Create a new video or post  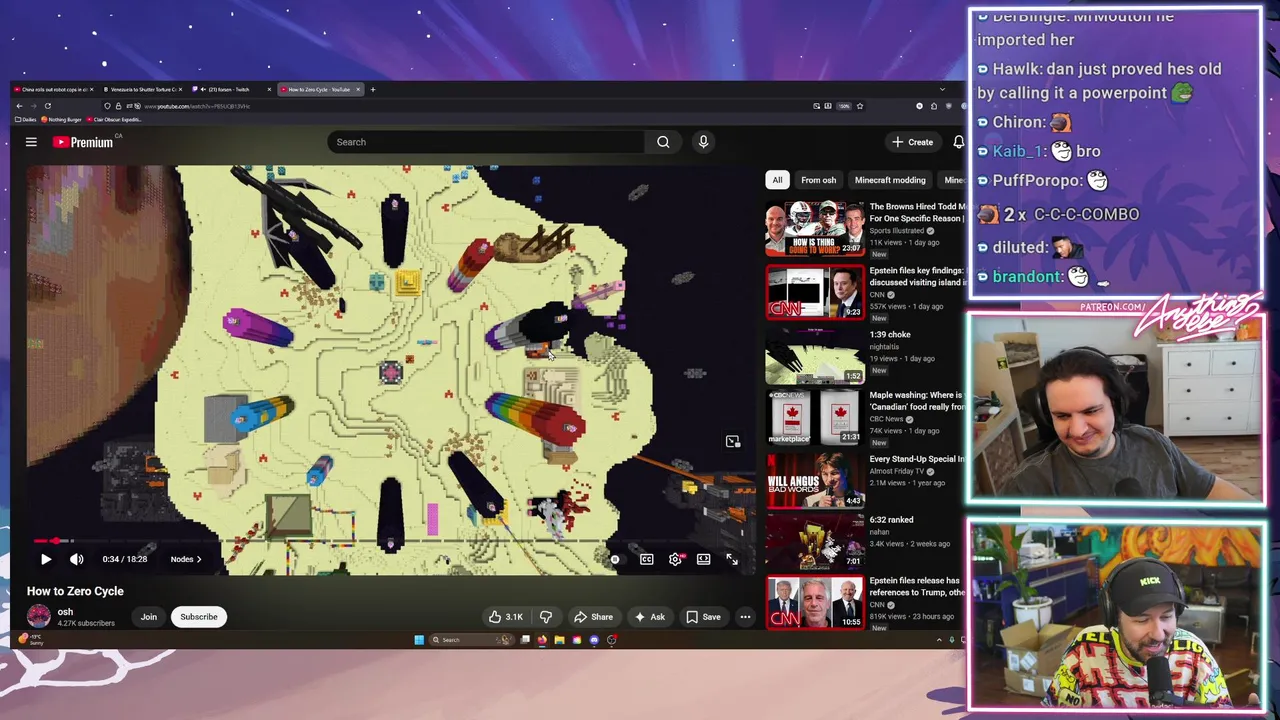pos(913,142)
